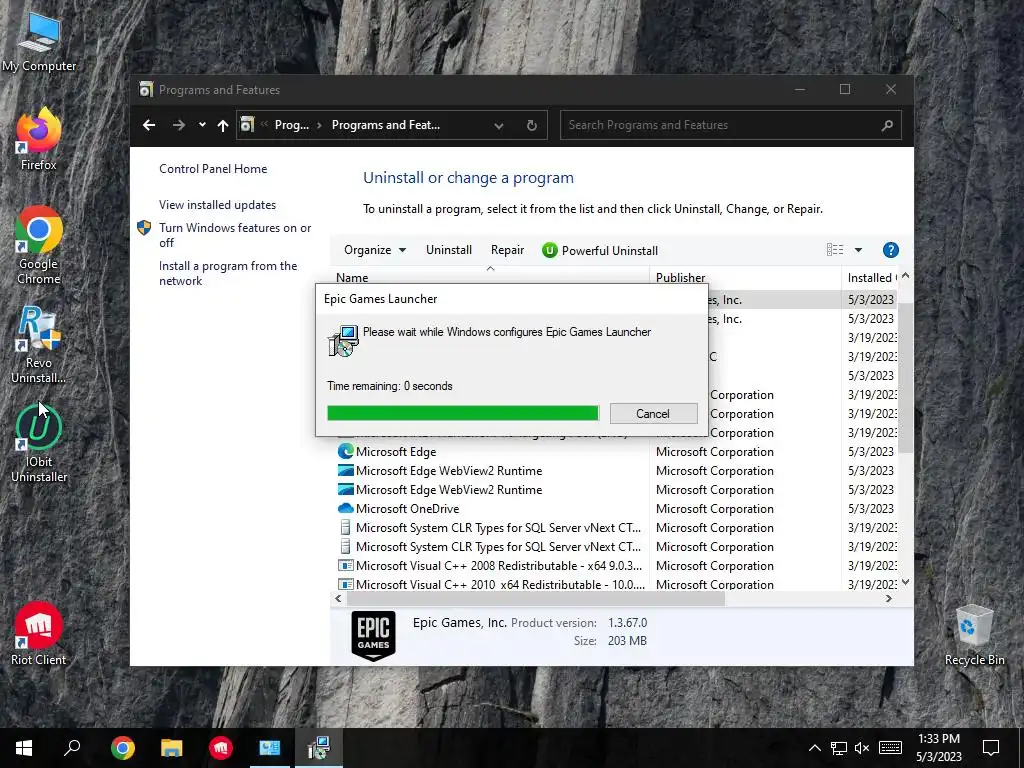This screenshot has width=1024, height=768.
Task: Click the green installer progress bar
Action: pos(462,413)
